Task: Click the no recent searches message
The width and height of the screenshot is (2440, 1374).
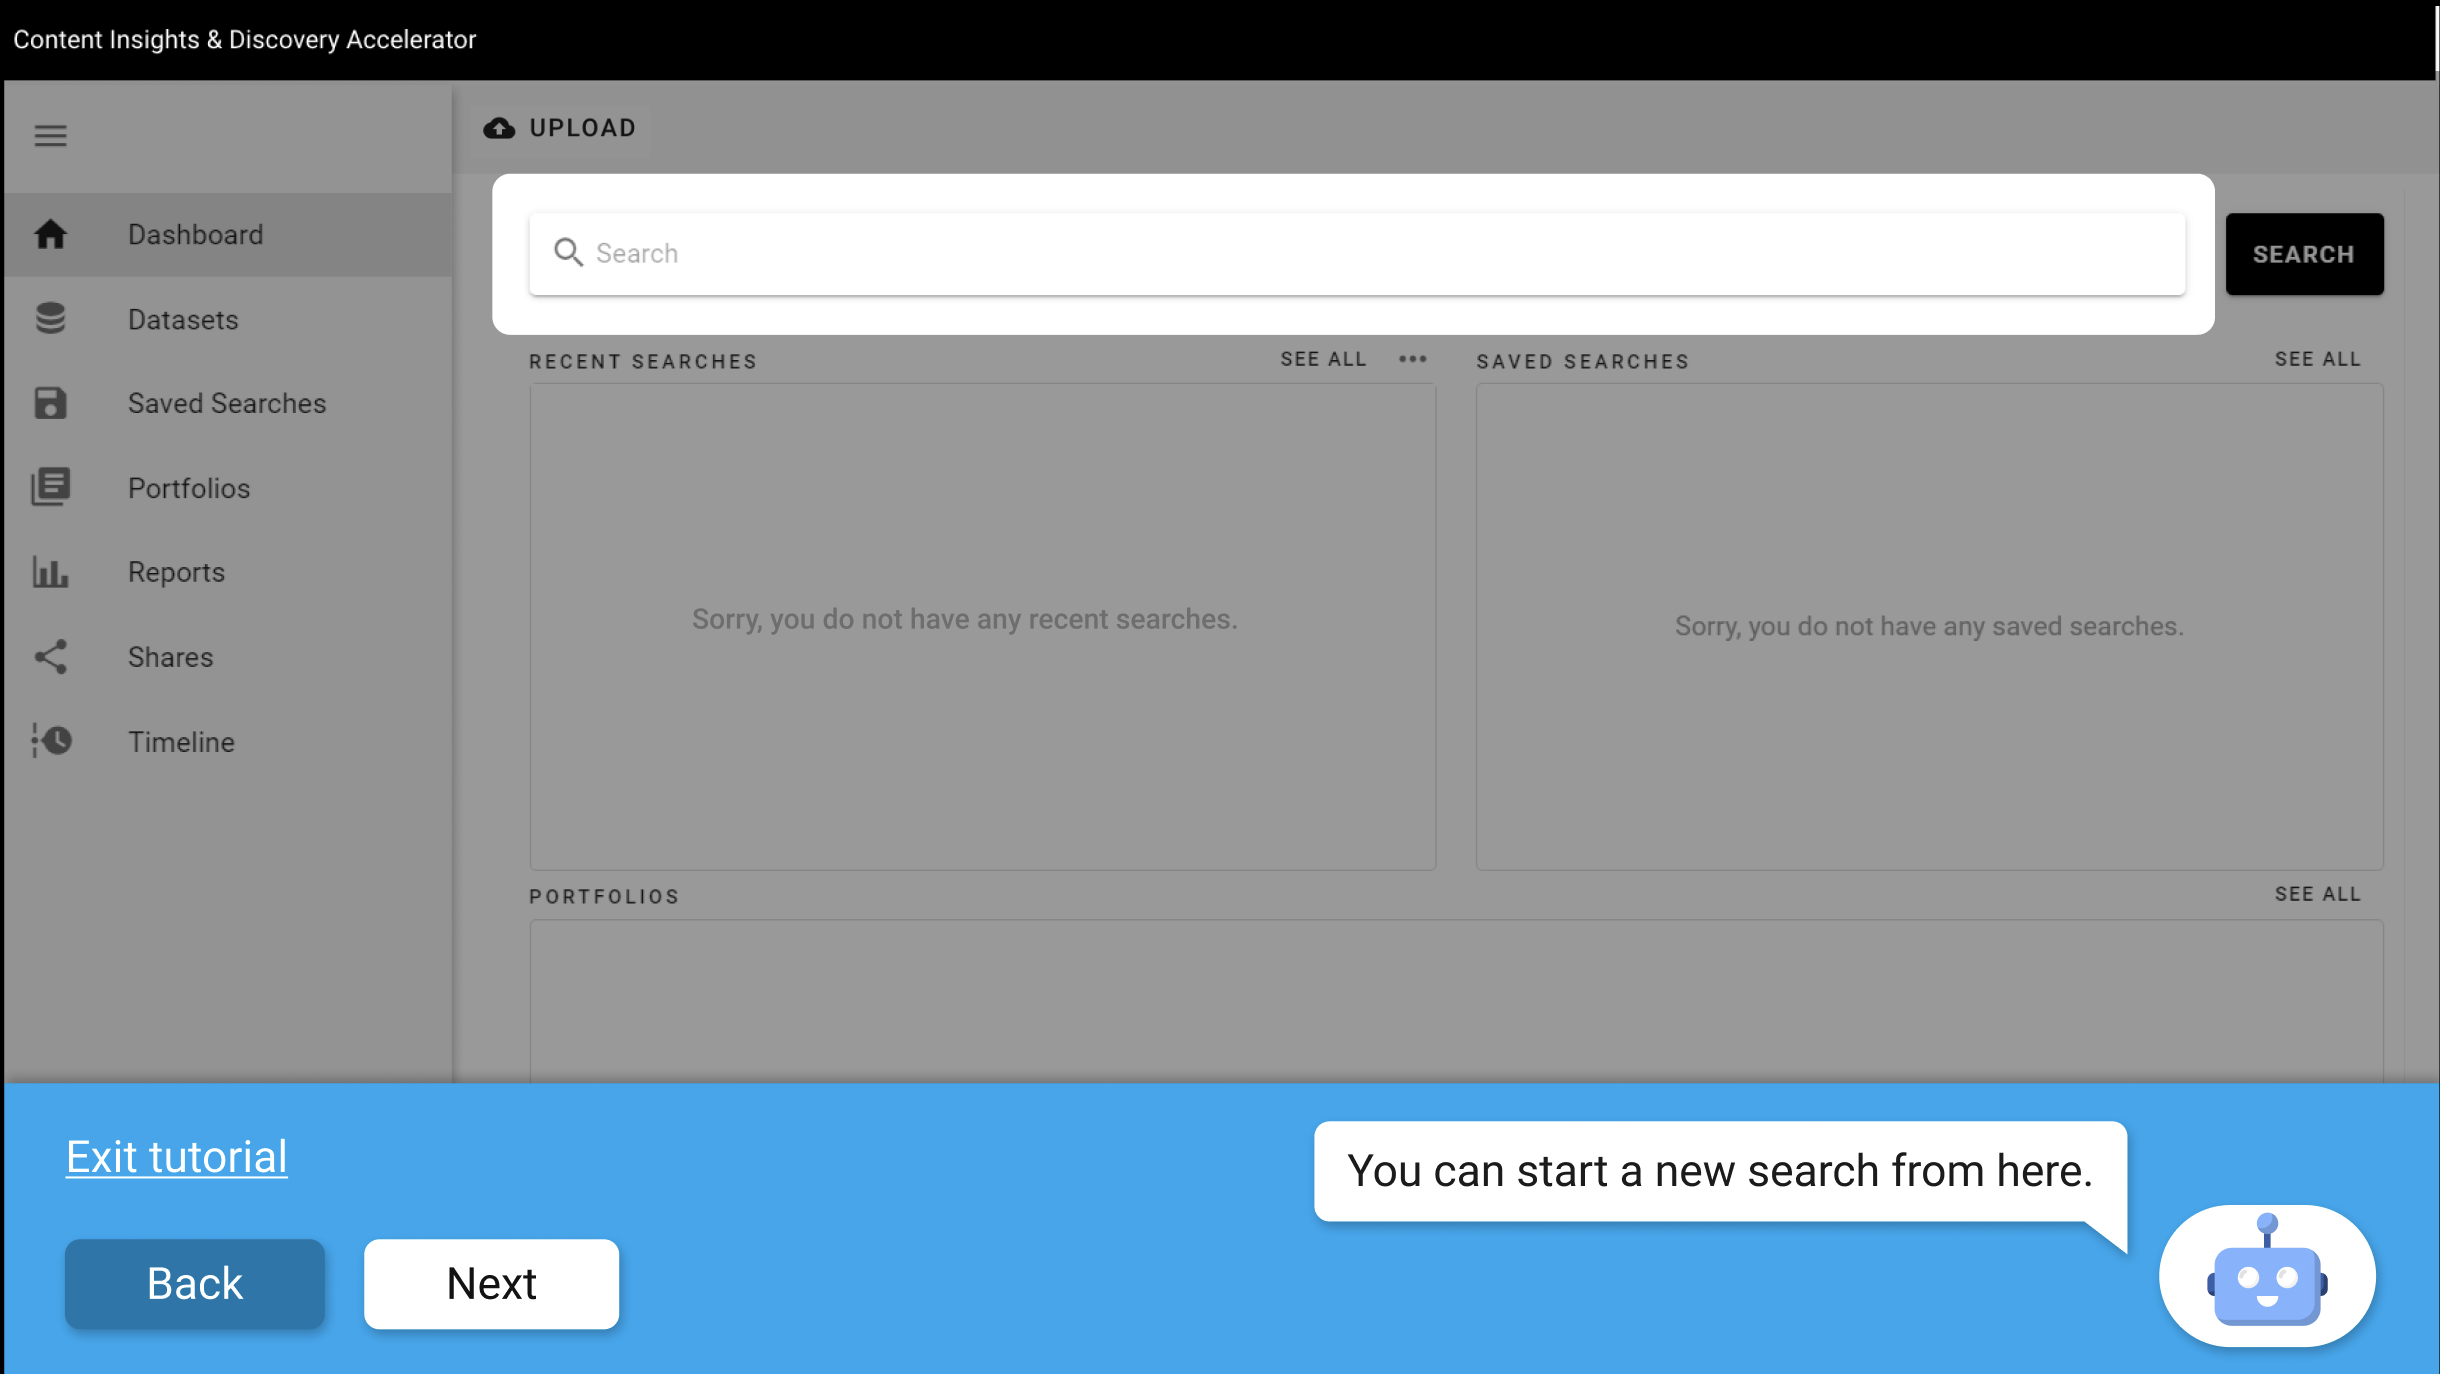Action: coord(965,619)
